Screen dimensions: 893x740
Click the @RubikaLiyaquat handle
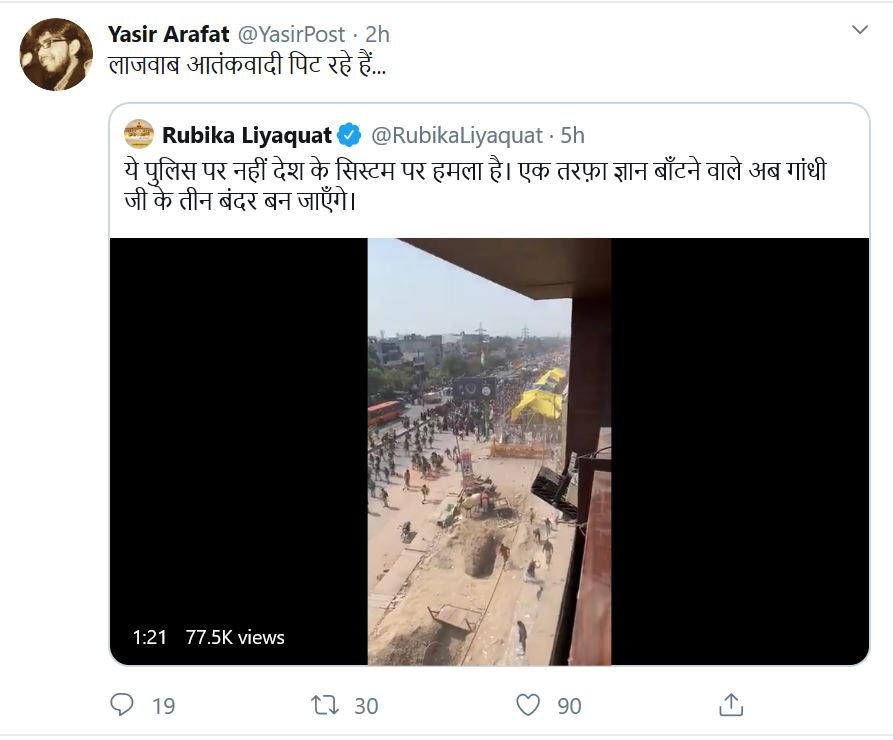(456, 135)
